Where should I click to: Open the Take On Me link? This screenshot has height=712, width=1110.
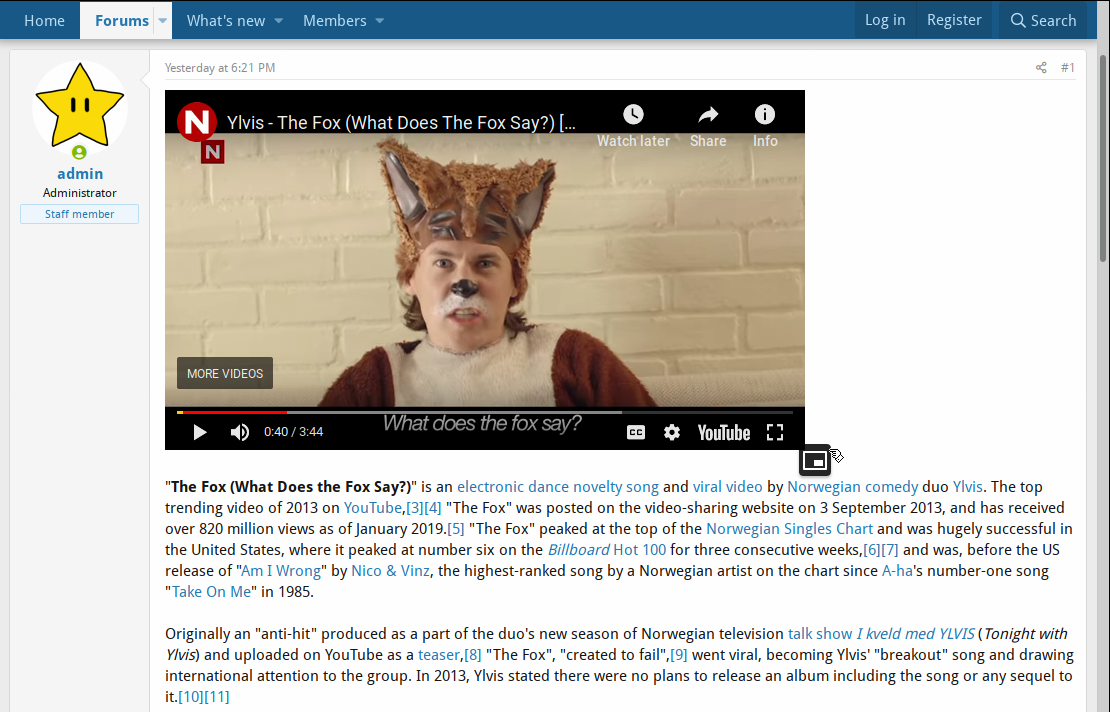point(211,592)
